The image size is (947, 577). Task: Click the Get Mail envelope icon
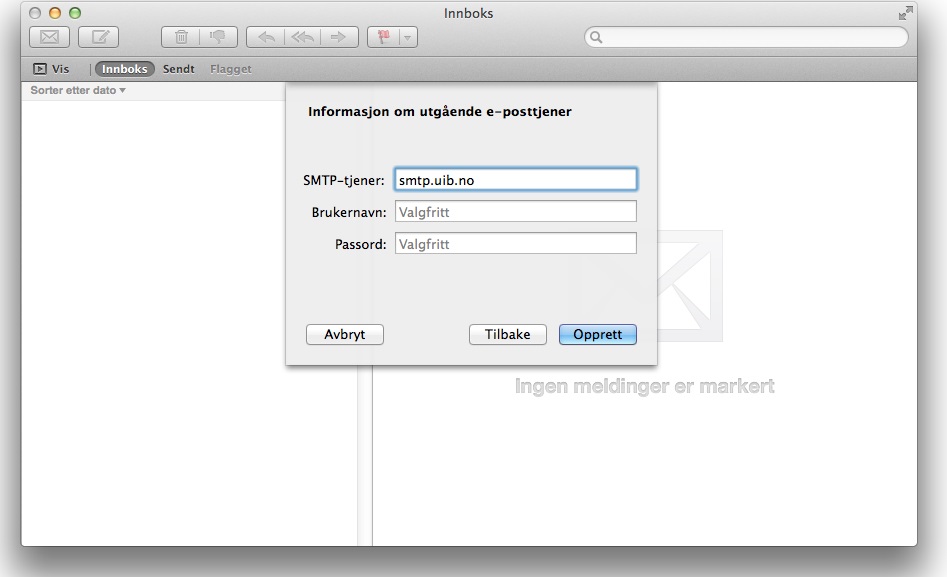point(48,37)
